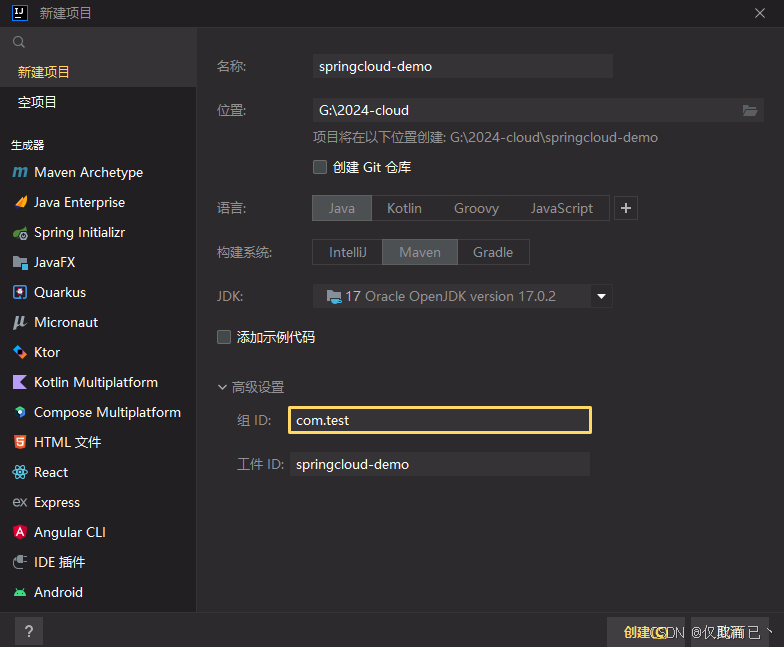Click the Angular CLI red shield icon
Screen dimensions: 784x647
click(20, 532)
